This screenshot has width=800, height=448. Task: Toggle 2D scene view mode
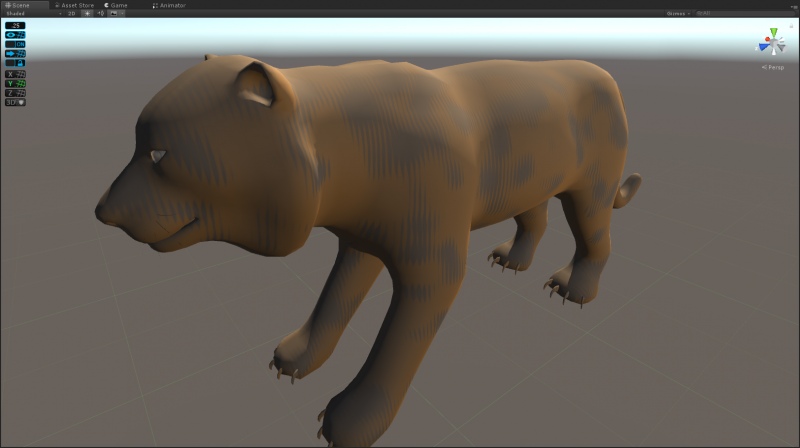tap(71, 14)
